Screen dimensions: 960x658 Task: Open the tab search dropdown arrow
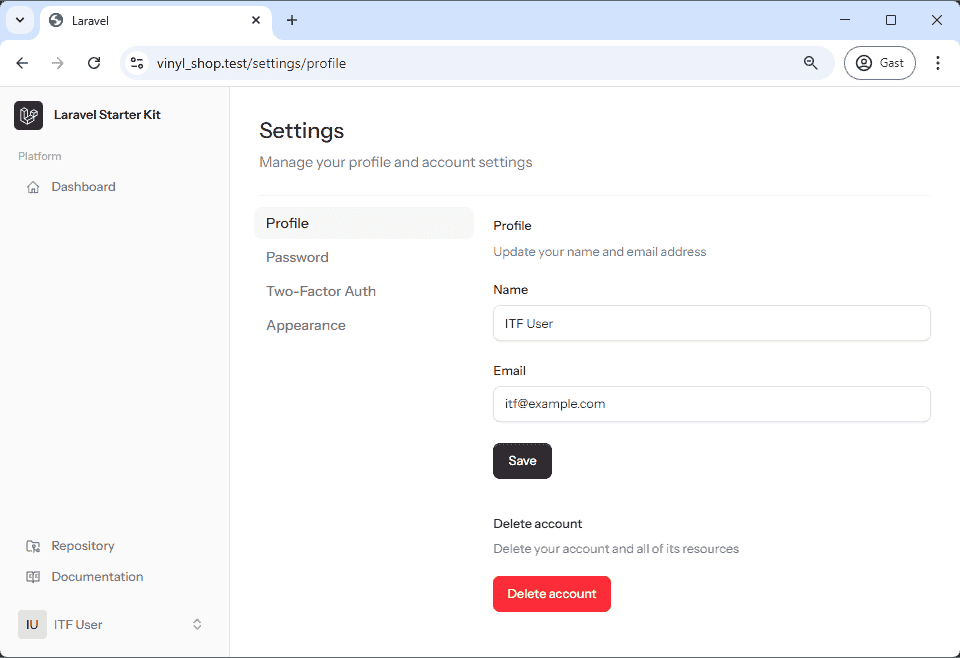pos(19,20)
